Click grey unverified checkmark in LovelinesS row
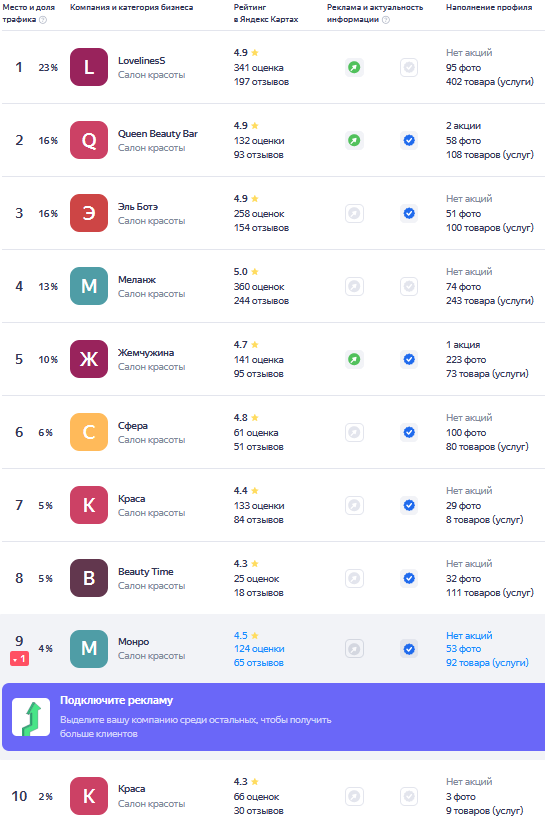The height and width of the screenshot is (825, 545). [x=409, y=67]
